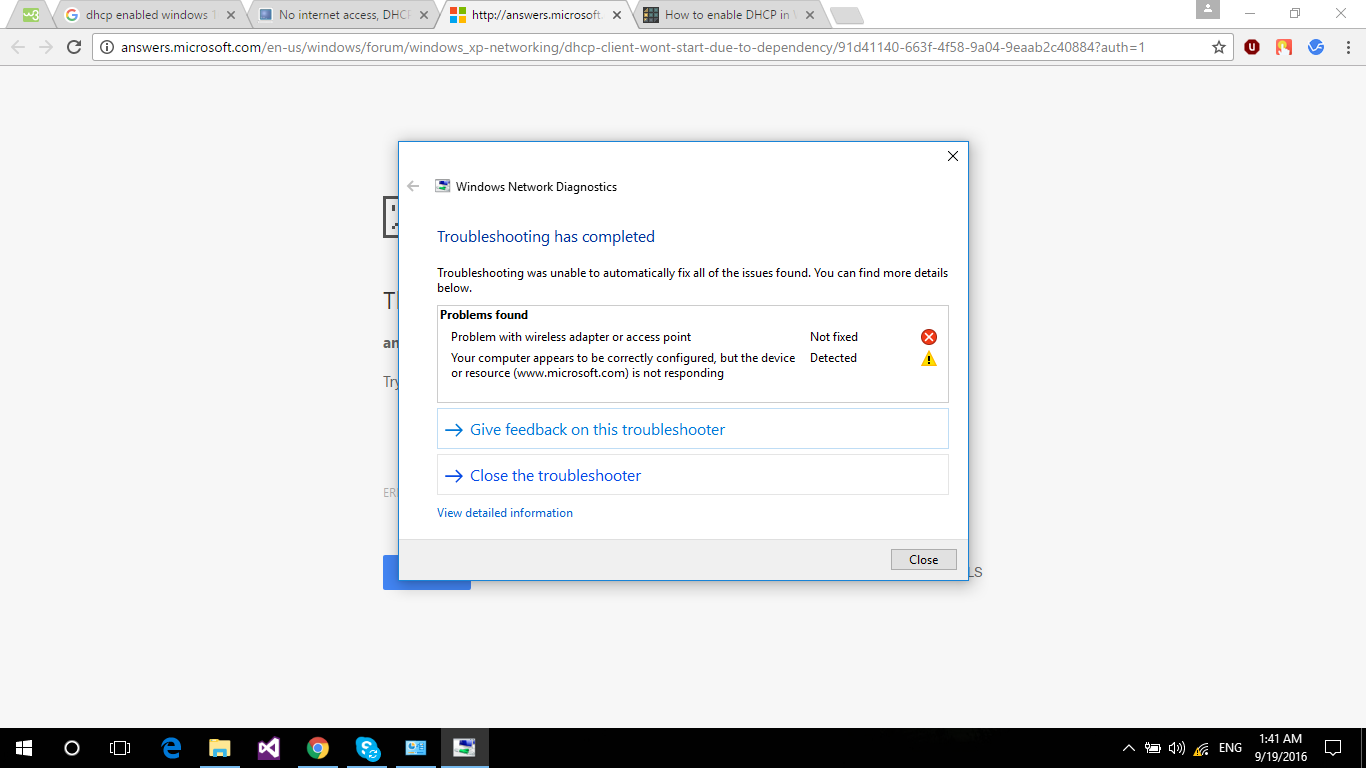Image resolution: width=1366 pixels, height=768 pixels.
Task: Click the Chrome profile user icon
Action: point(1208,10)
